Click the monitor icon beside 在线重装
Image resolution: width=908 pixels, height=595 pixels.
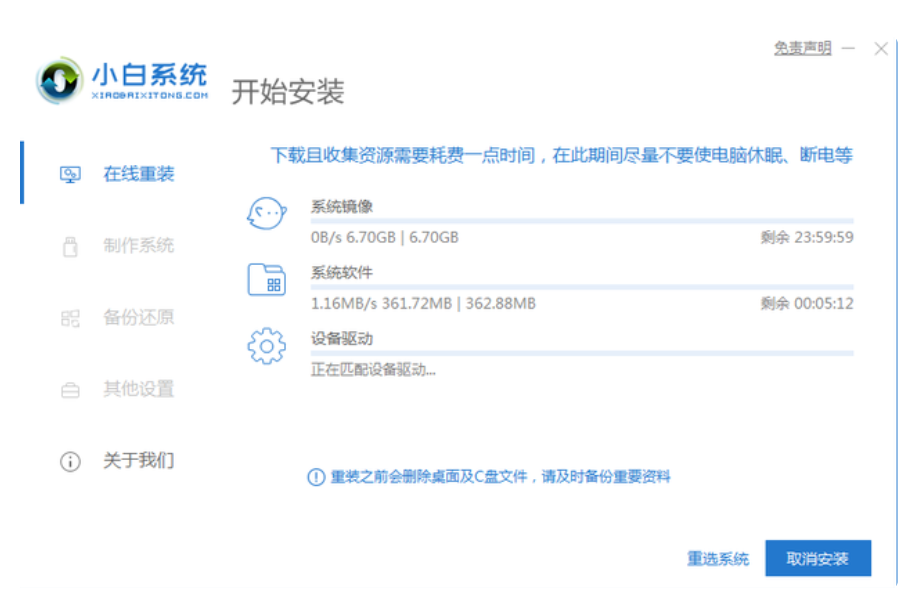coord(70,174)
